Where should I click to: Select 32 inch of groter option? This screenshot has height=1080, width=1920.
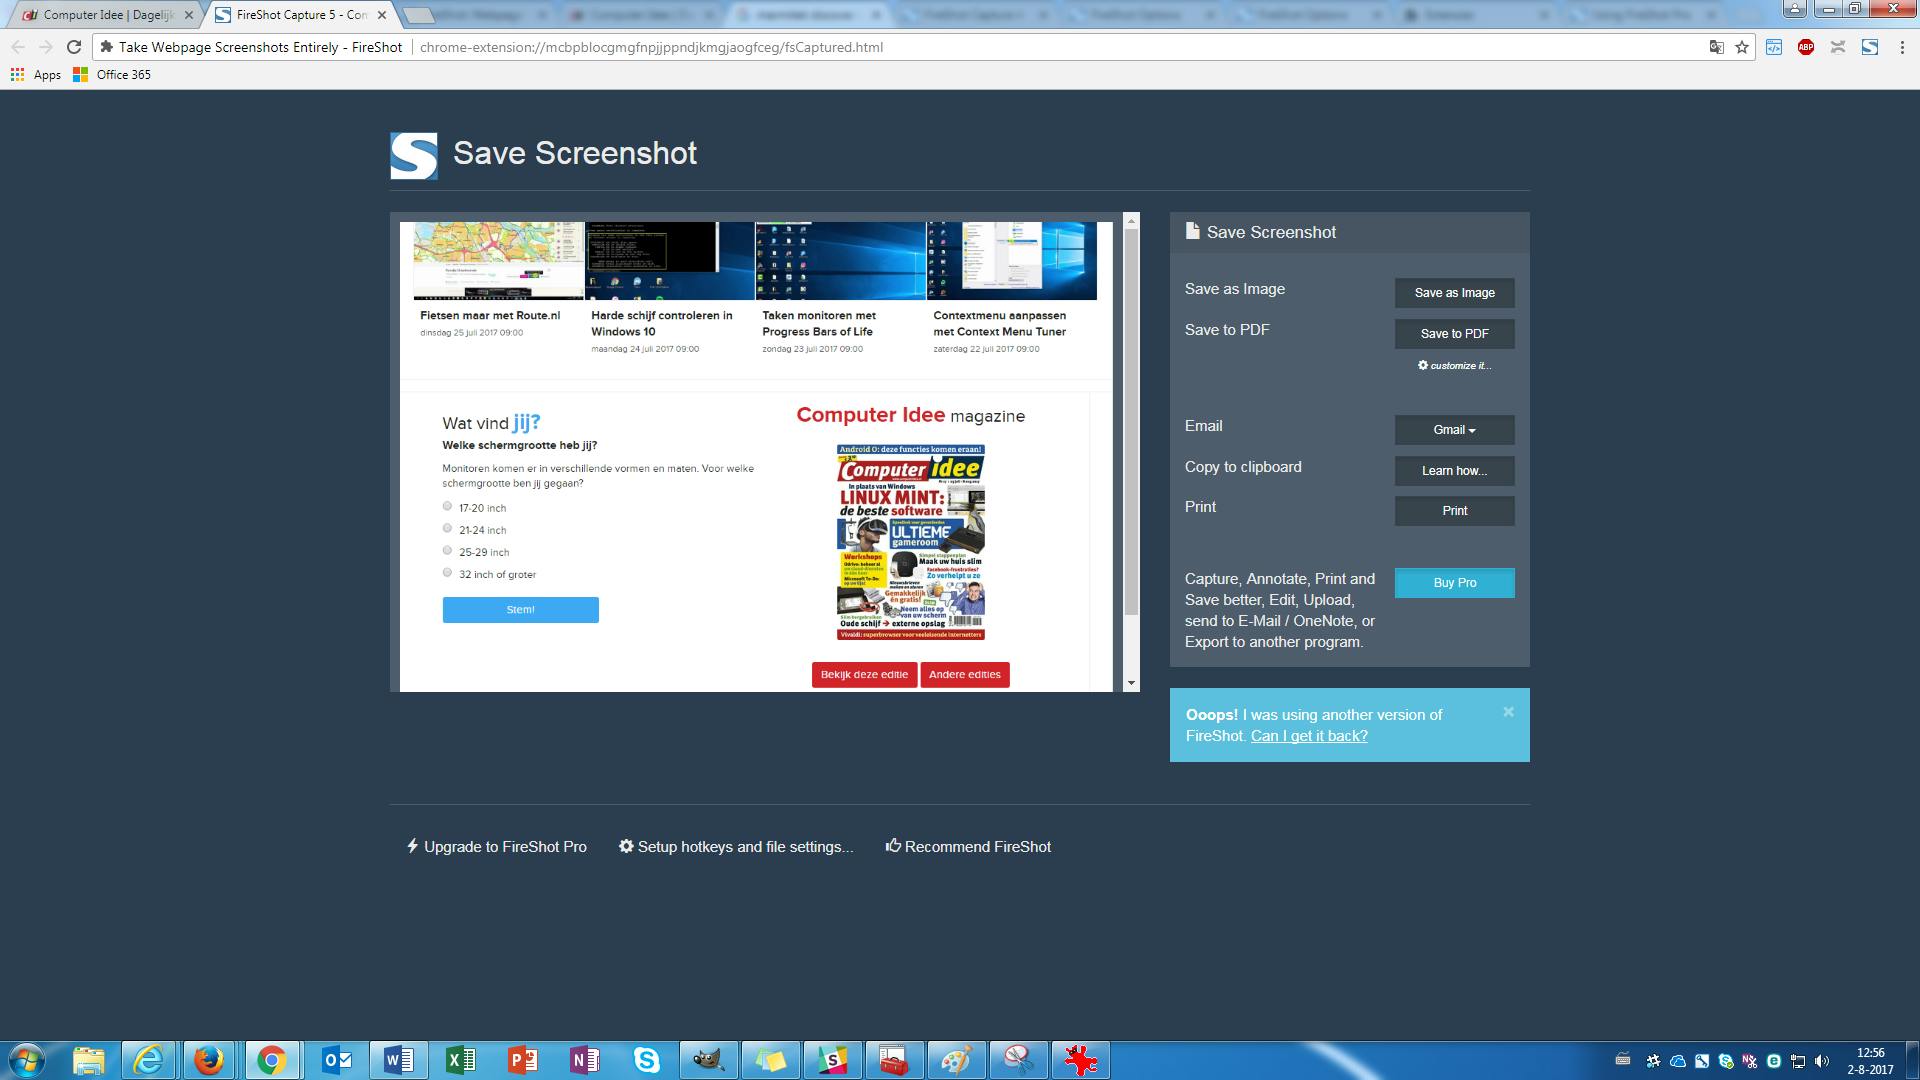pyautogui.click(x=447, y=573)
